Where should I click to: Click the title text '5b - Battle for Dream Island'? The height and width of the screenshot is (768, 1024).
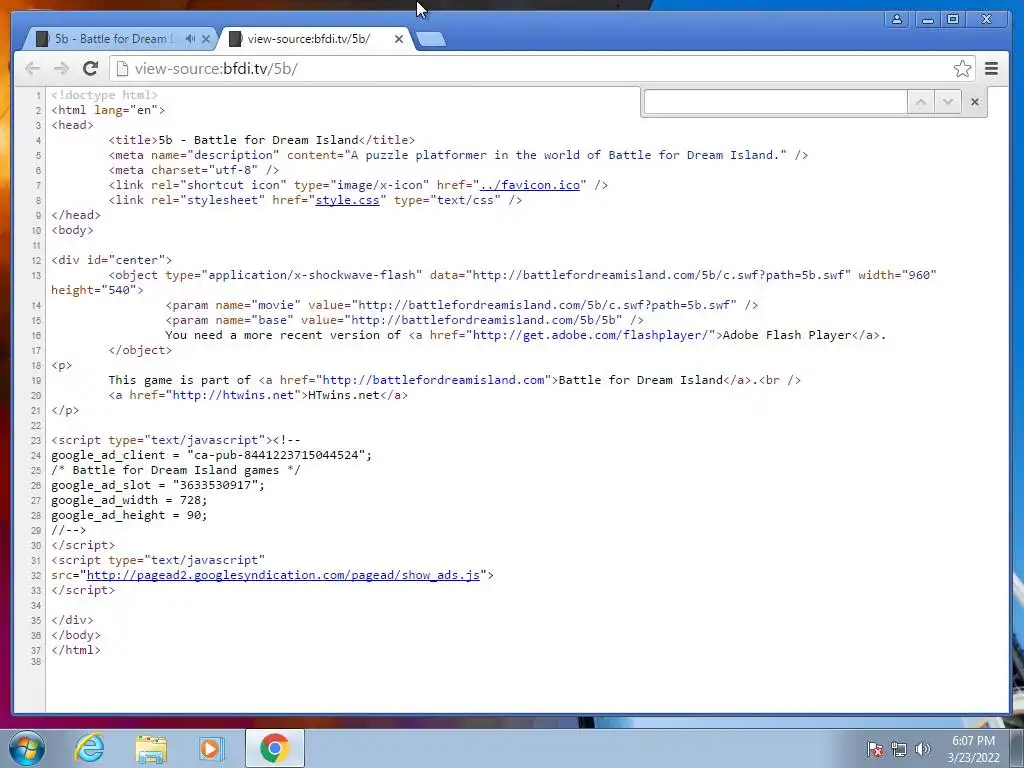pos(259,140)
